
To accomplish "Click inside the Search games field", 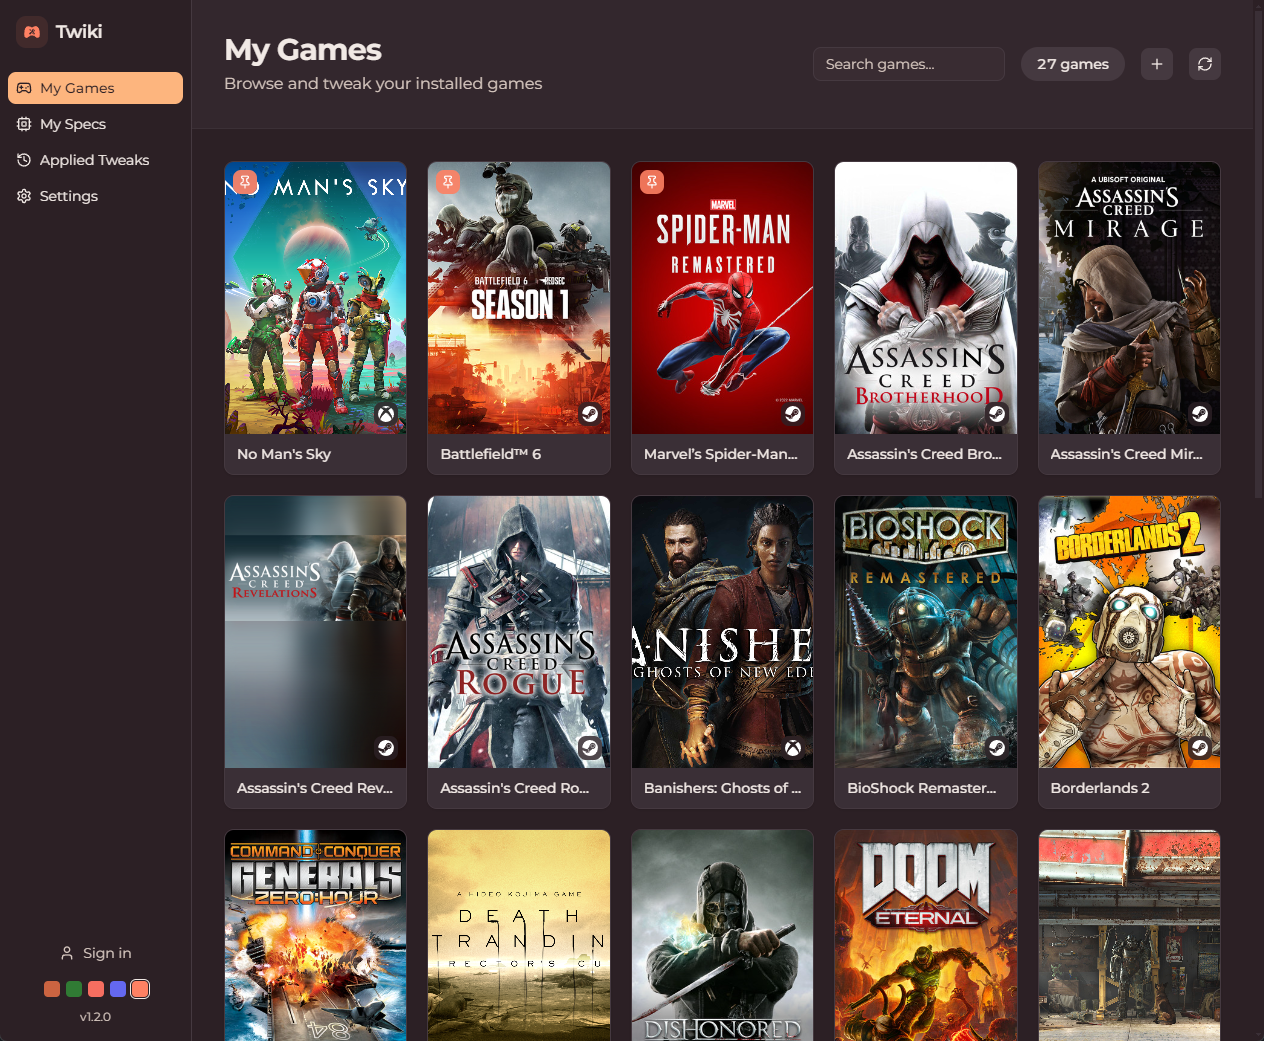I will pos(907,63).
